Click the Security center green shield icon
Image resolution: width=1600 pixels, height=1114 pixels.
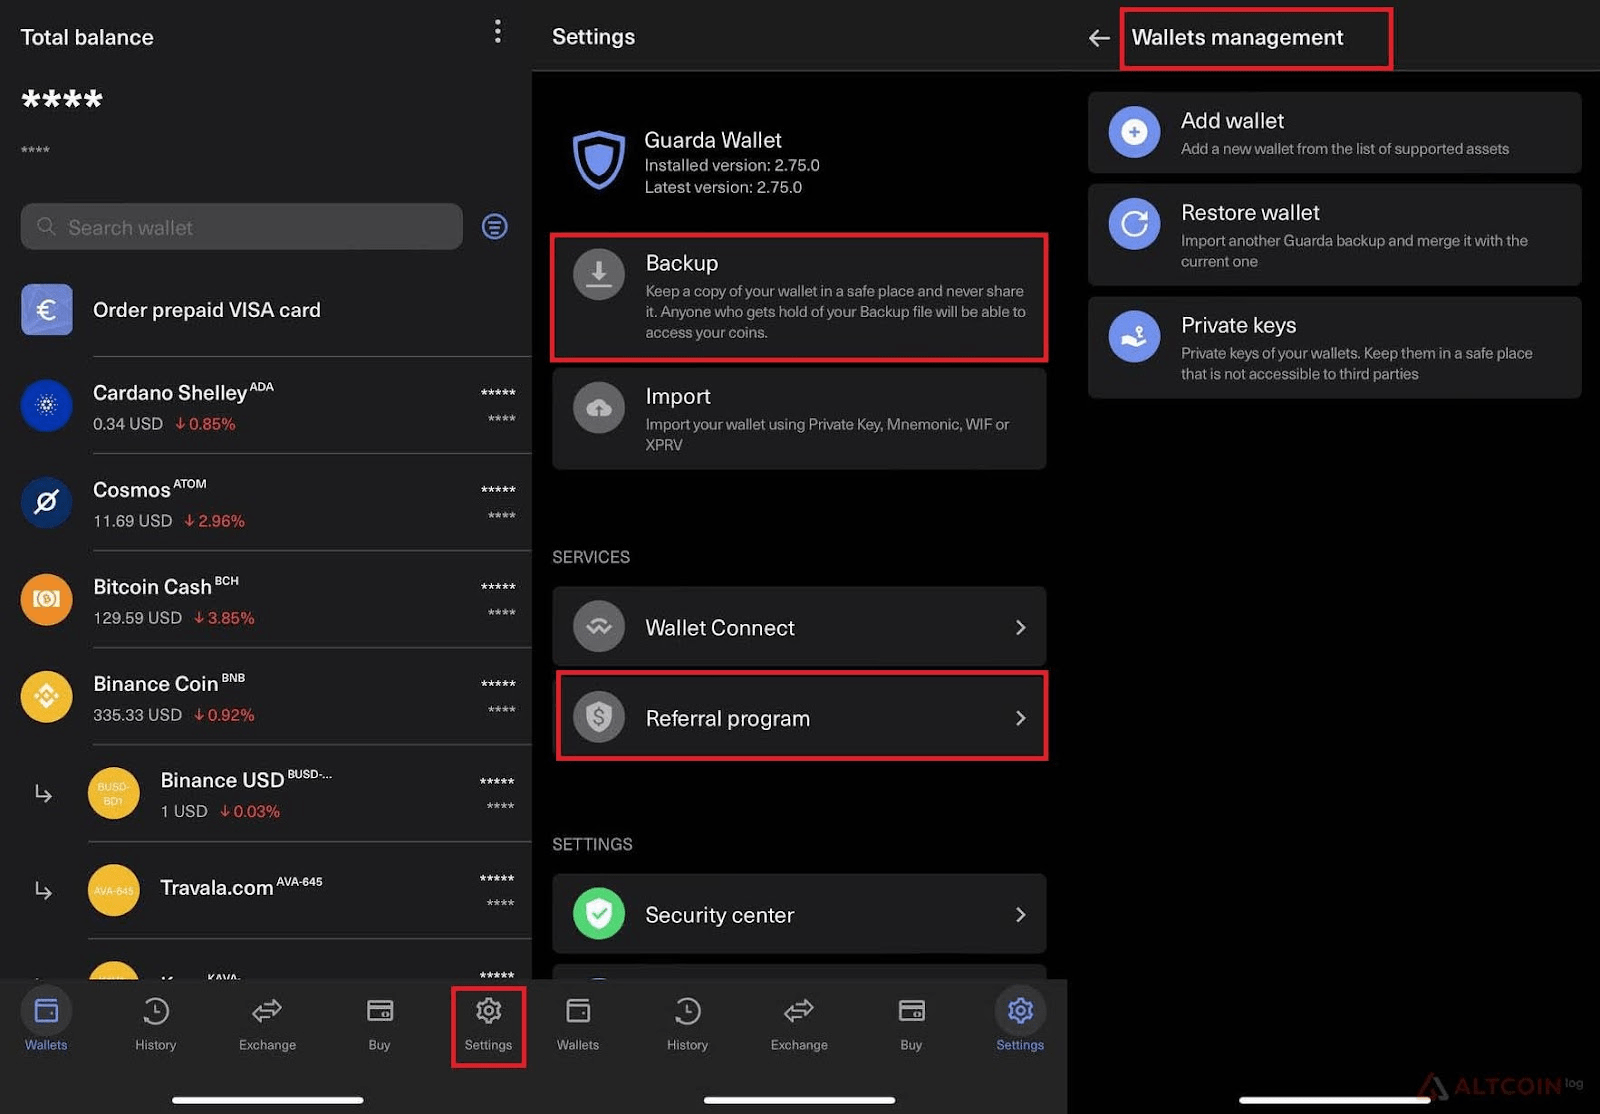point(599,913)
